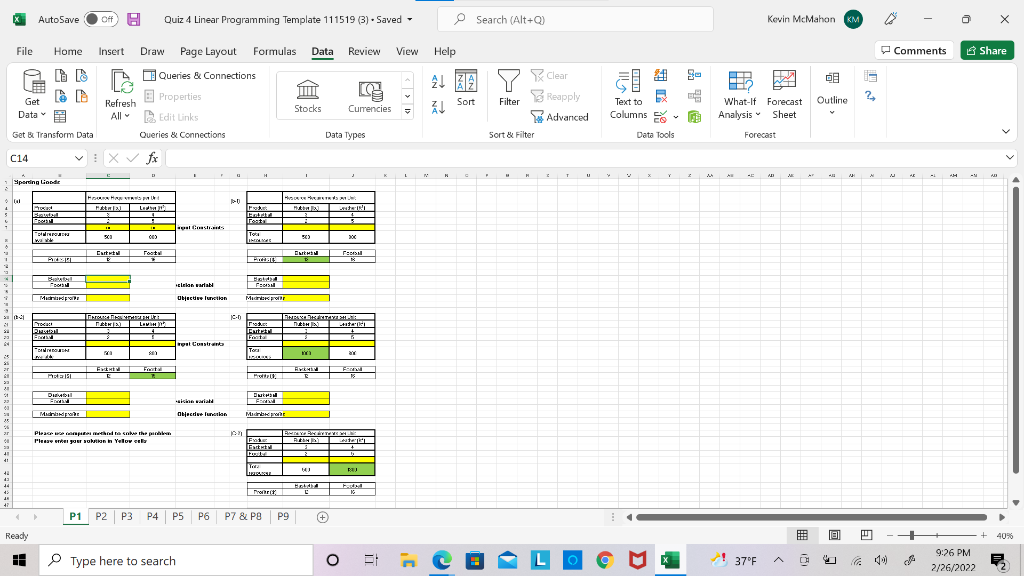The image size is (1024, 576).
Task: Open Data Validation dropdown arrow
Action: point(676,118)
